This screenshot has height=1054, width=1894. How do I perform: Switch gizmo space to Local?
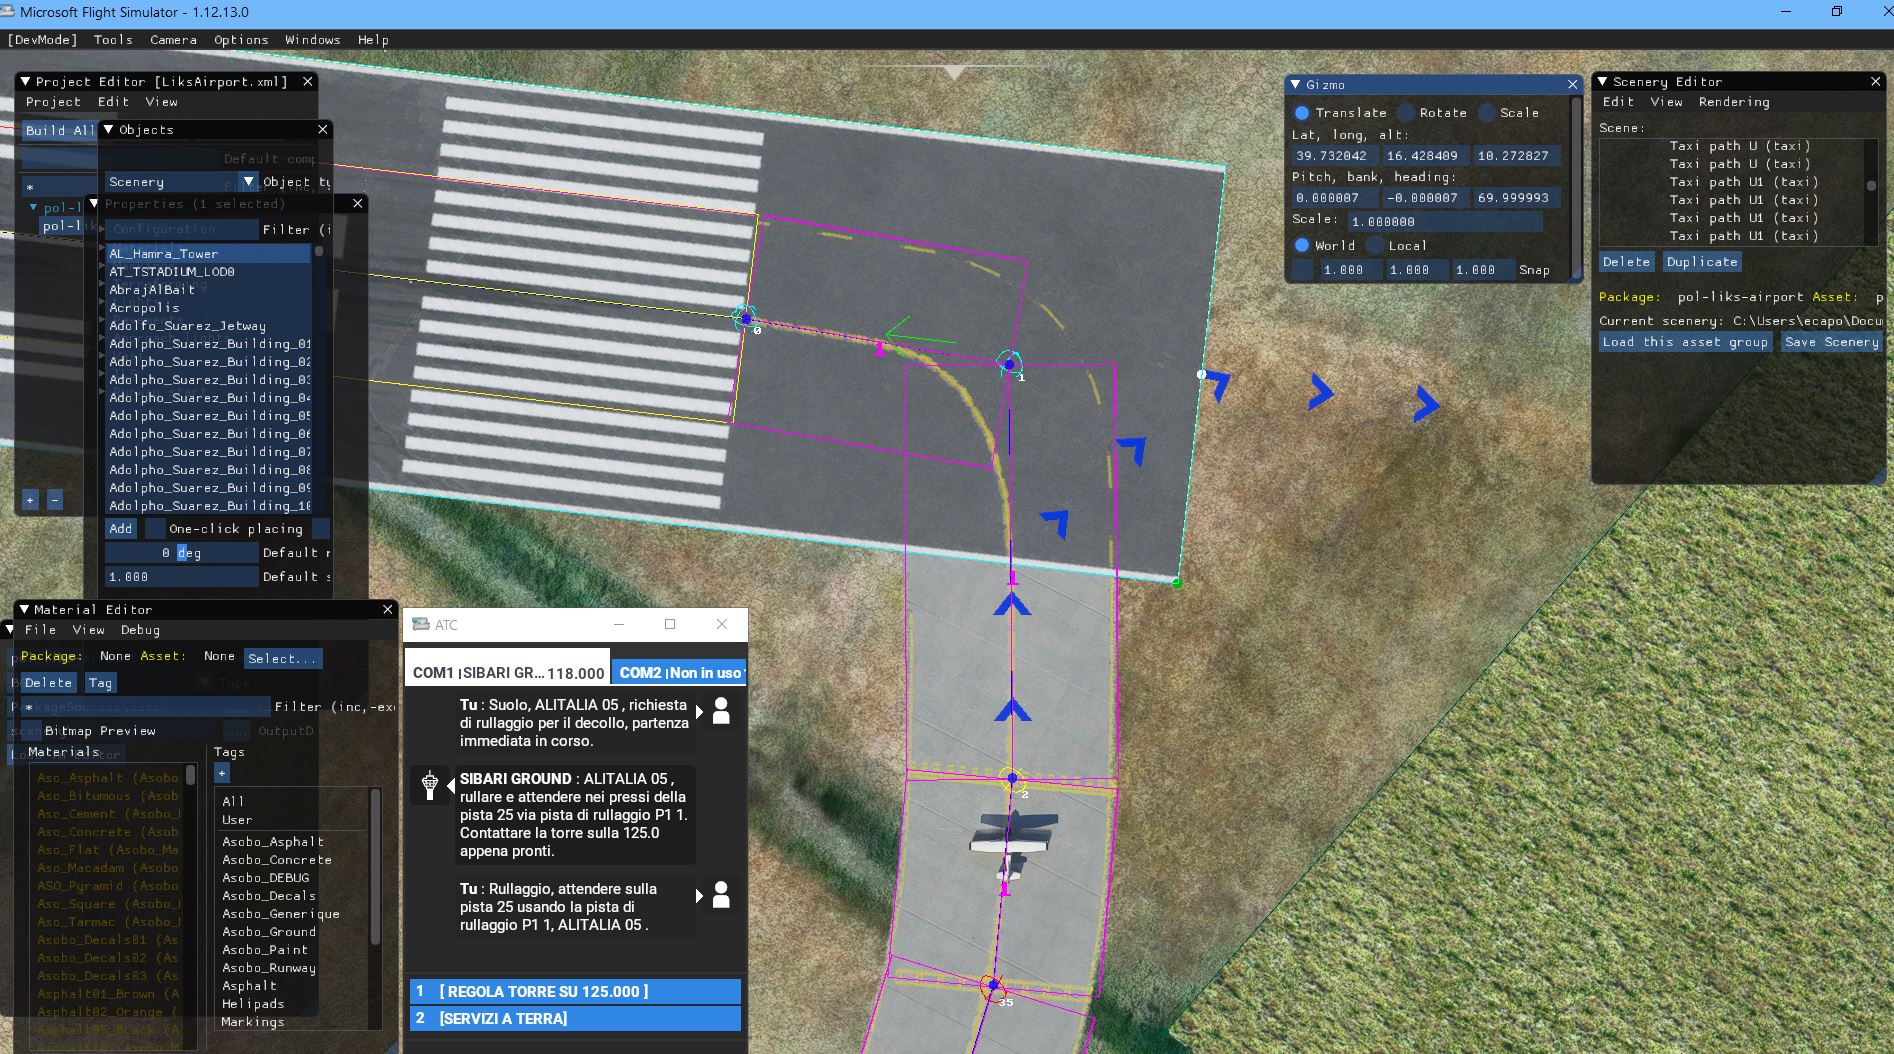point(1375,245)
